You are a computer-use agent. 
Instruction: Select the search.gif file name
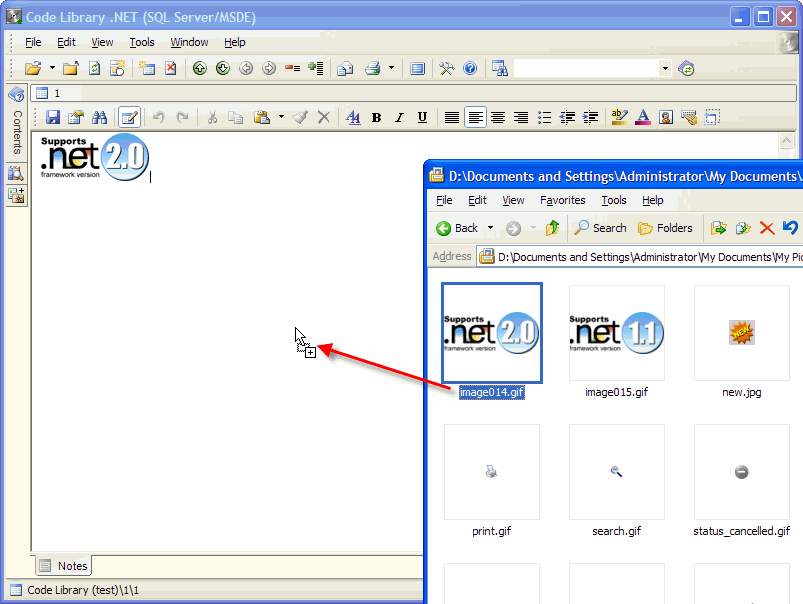[617, 531]
